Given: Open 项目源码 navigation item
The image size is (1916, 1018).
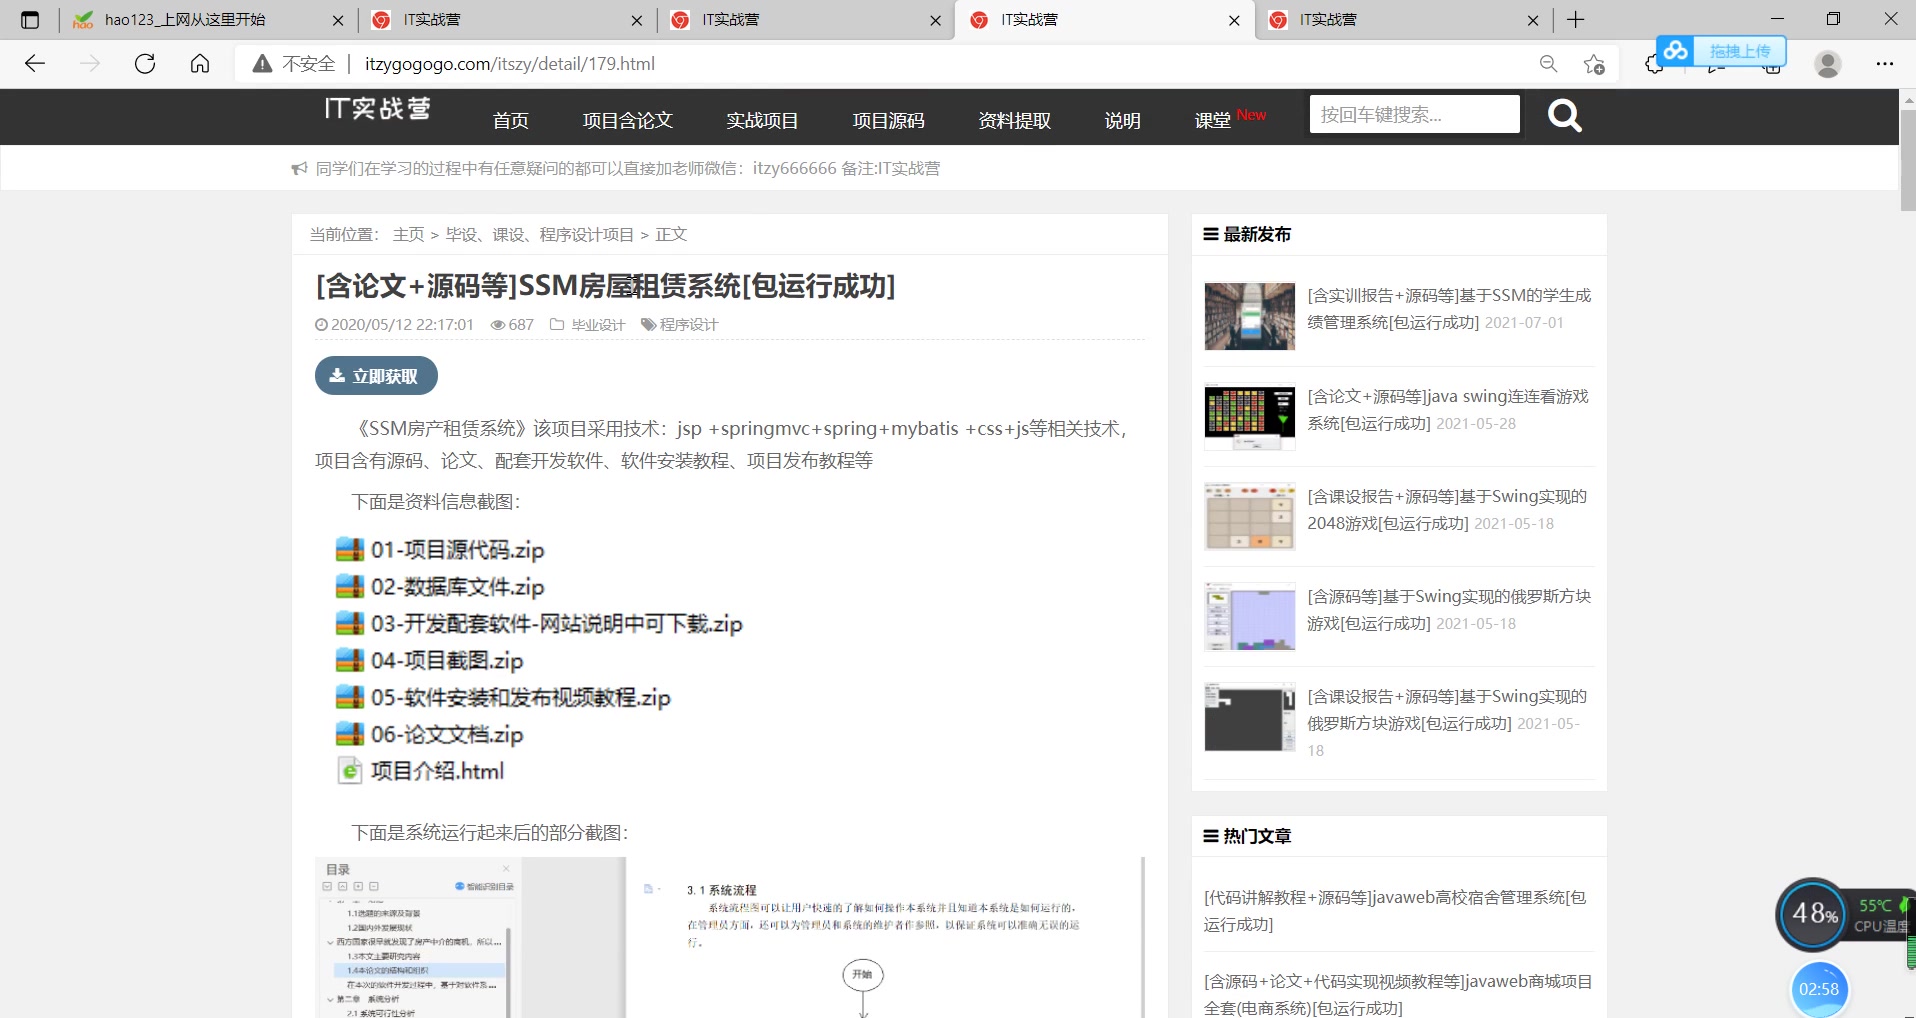Looking at the screenshot, I should tap(888, 121).
